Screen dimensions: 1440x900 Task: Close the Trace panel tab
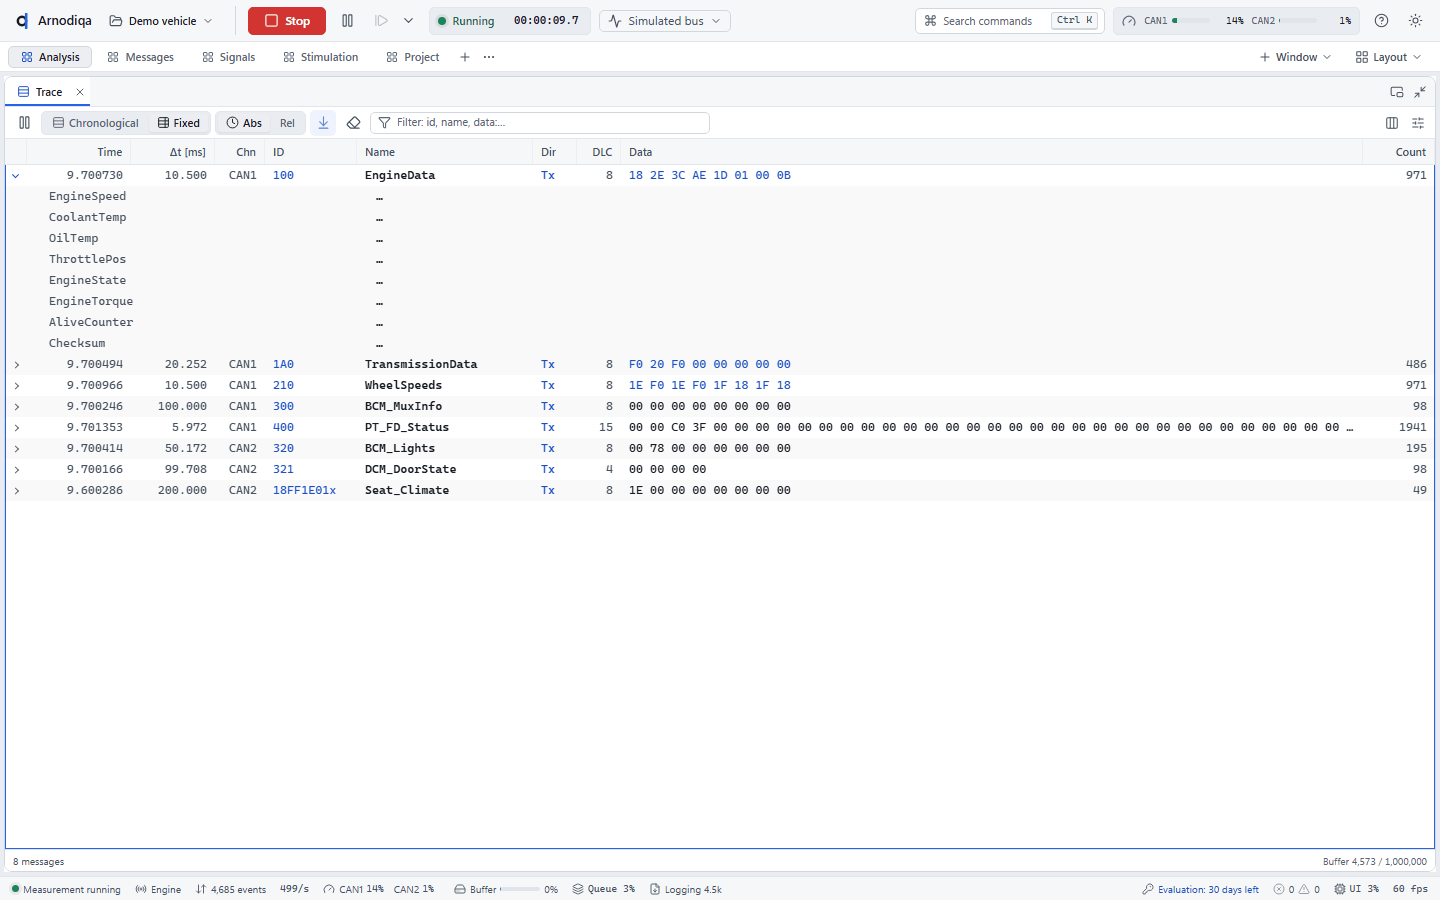80,92
